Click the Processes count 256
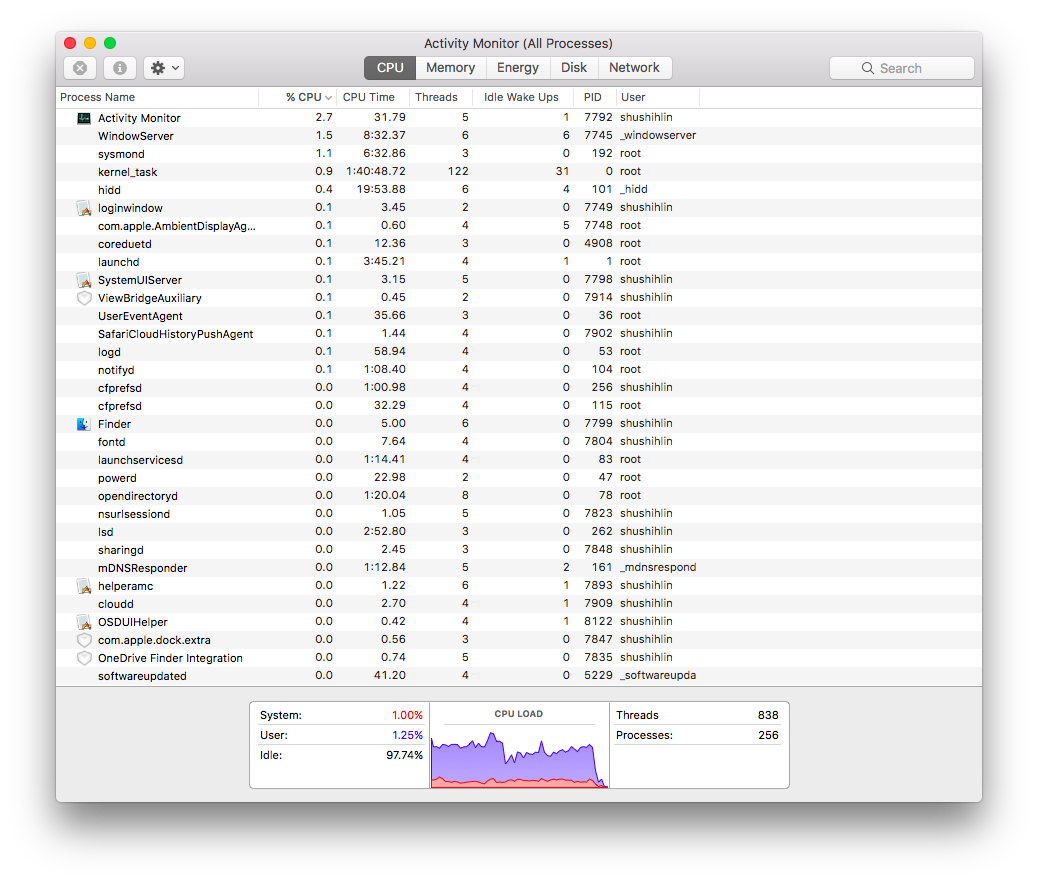1038x882 pixels. click(x=768, y=735)
